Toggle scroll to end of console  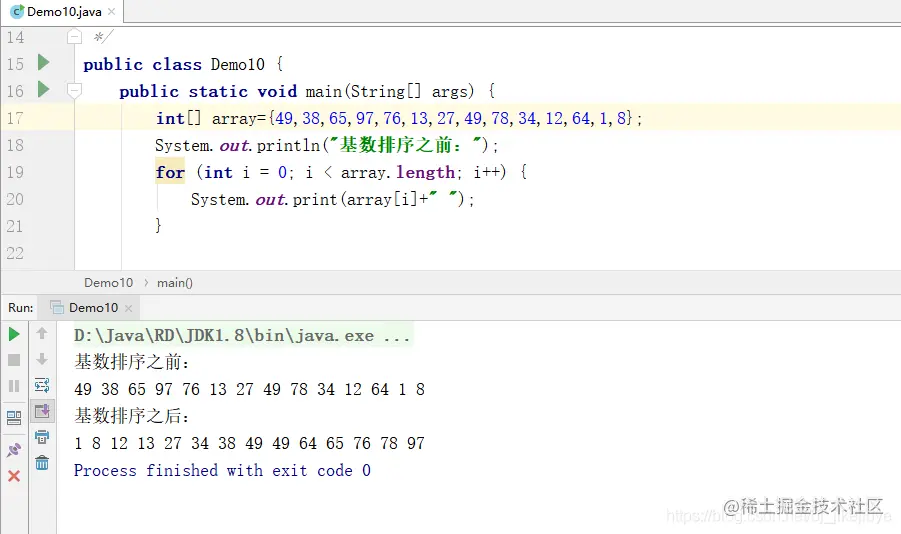click(x=42, y=411)
